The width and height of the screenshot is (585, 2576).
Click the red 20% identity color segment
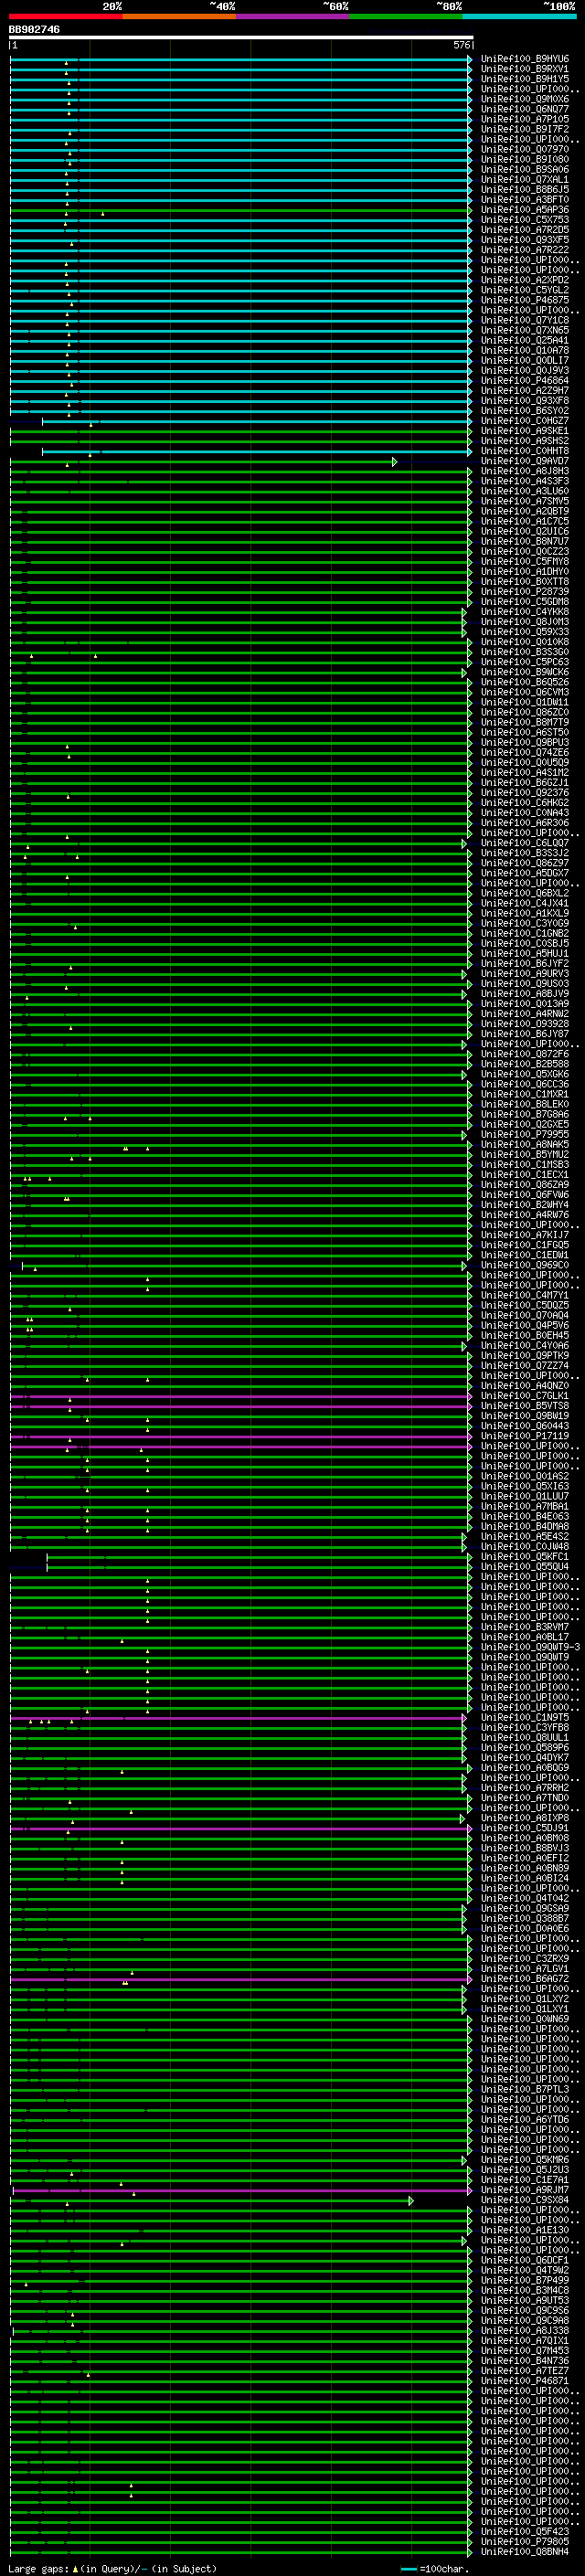[66, 16]
